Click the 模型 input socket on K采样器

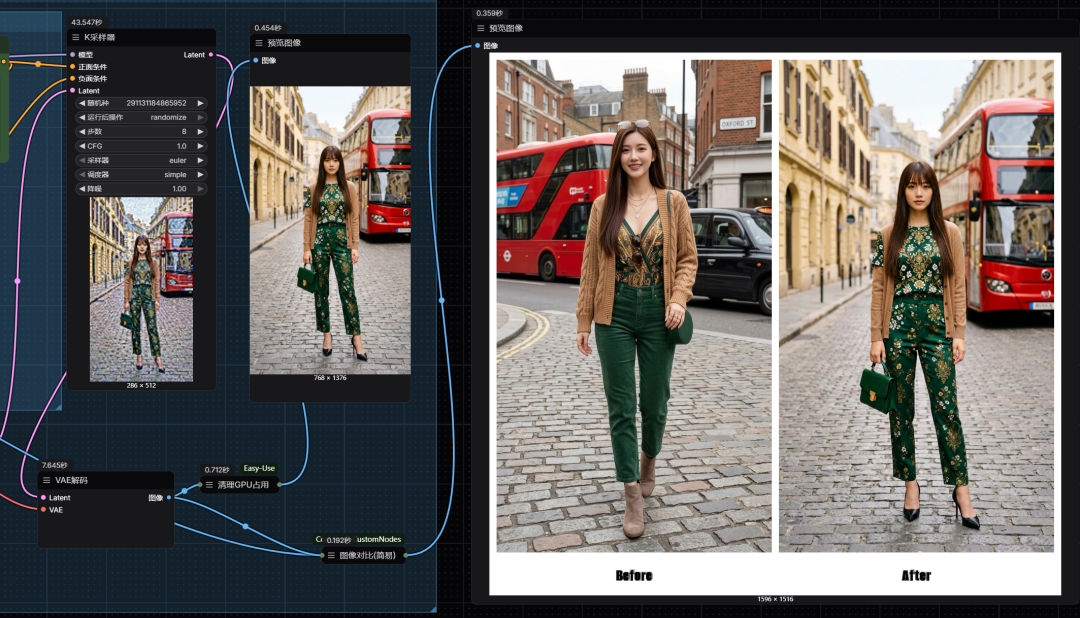[x=72, y=54]
